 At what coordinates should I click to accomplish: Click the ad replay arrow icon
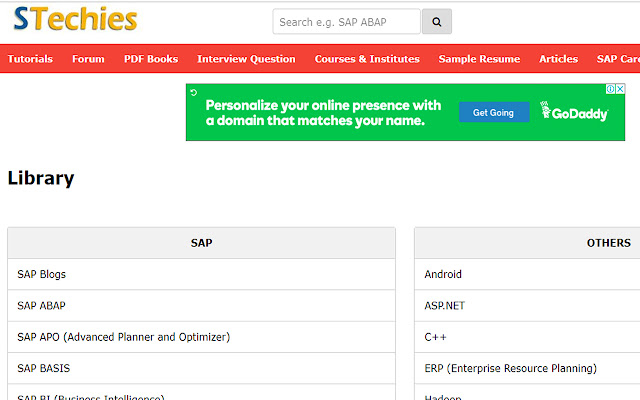coord(193,92)
